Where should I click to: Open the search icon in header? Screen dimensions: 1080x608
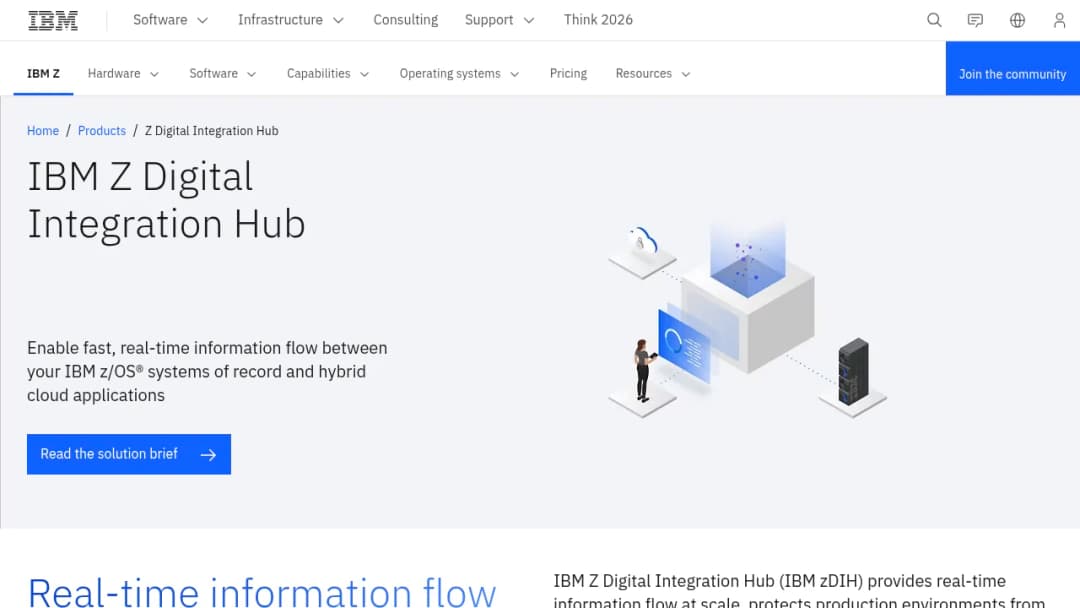(934, 20)
